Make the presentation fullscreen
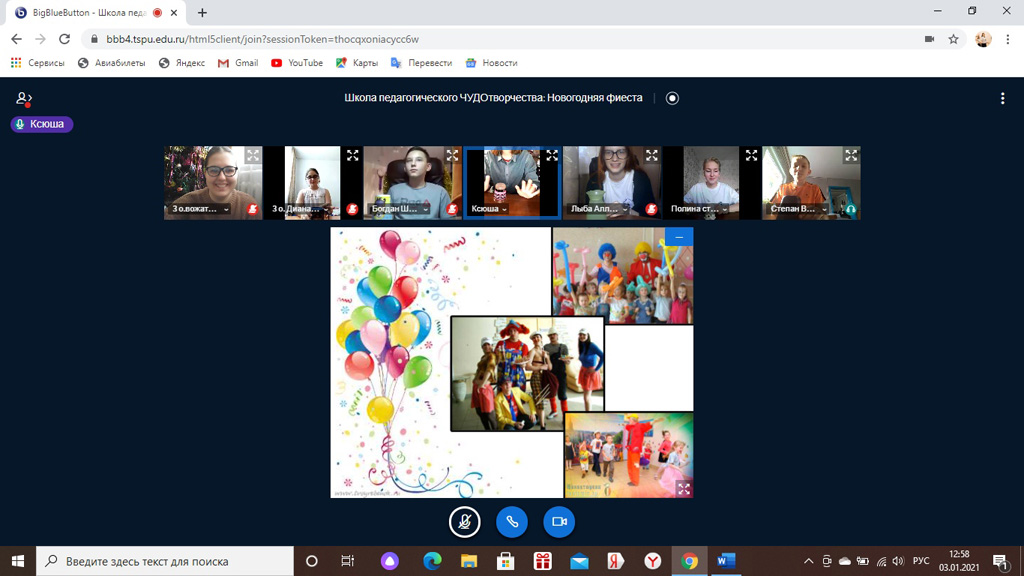The image size is (1024, 576). coord(684,489)
